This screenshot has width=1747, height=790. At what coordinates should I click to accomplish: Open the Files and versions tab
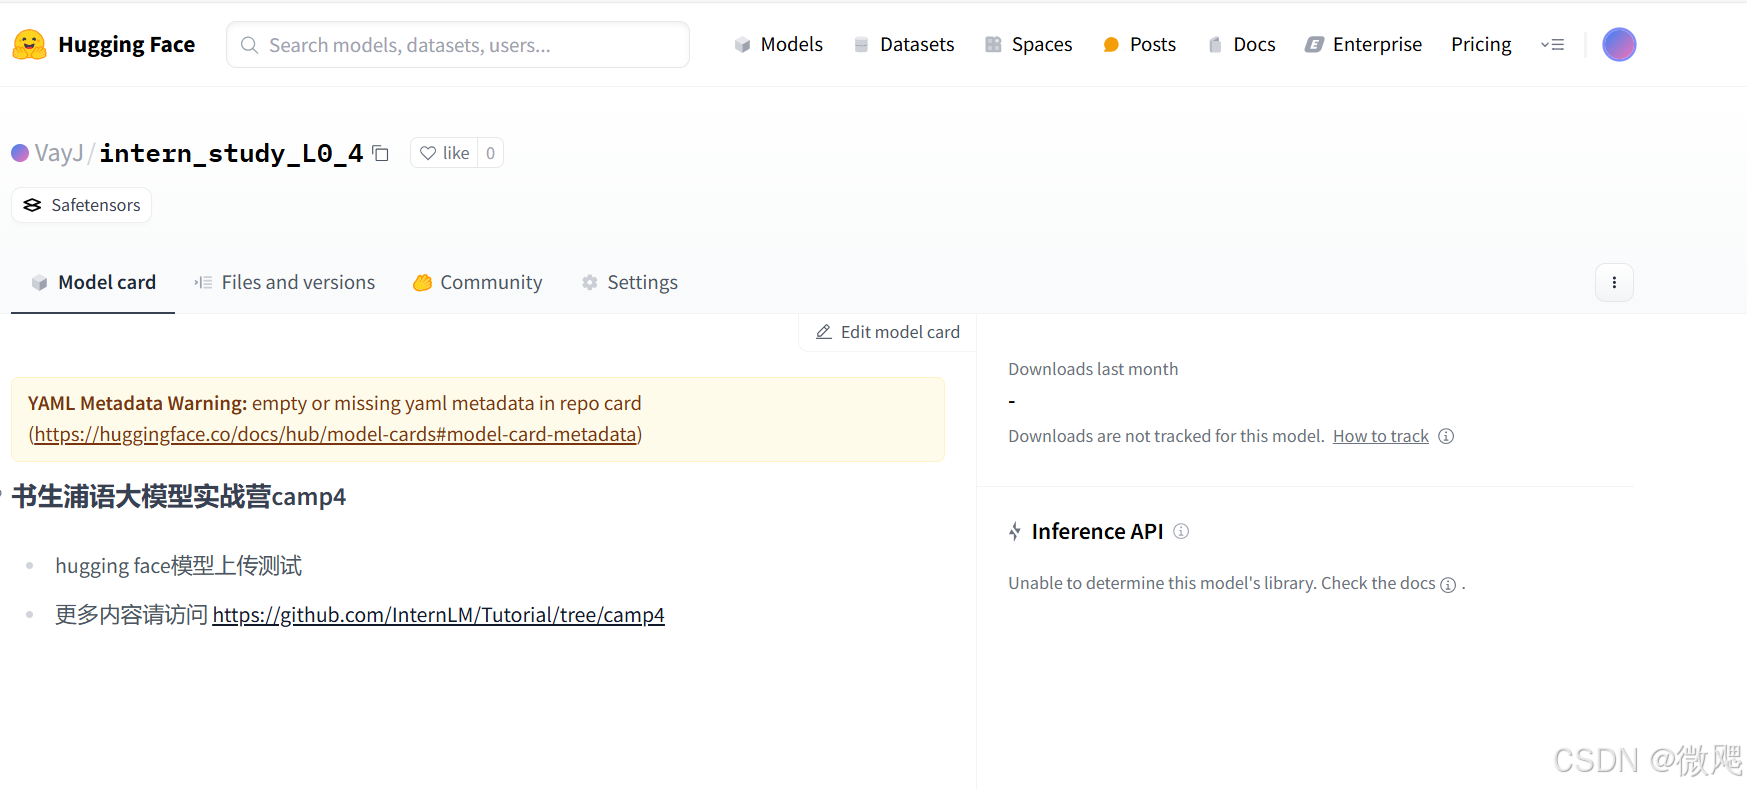coord(285,283)
